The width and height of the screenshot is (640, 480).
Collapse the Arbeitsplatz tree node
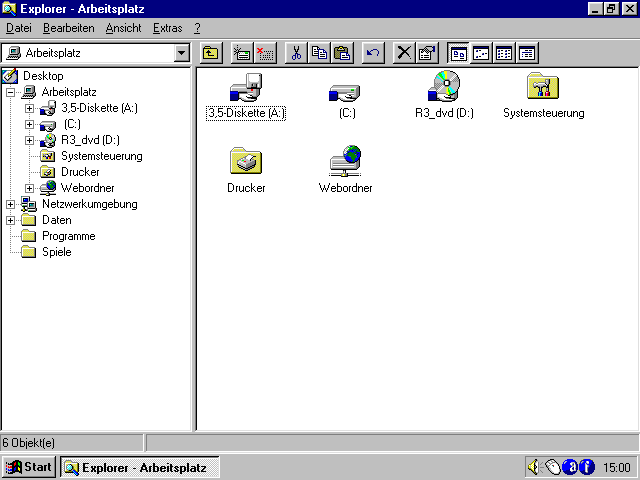pos(11,92)
